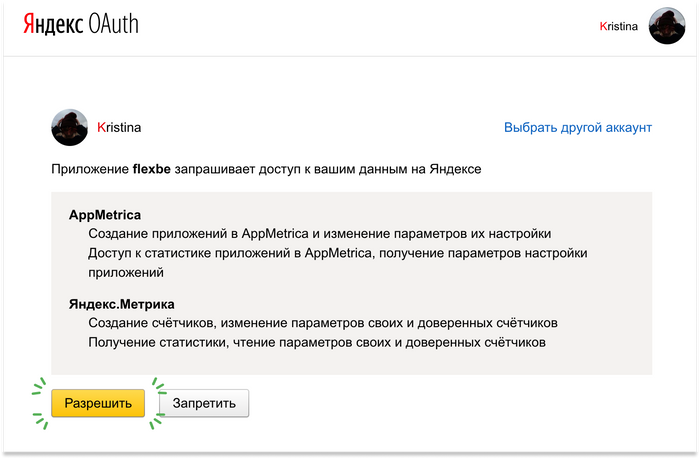Click the line Создание приложений в AppMetrica
The width and height of the screenshot is (700, 459).
[320, 234]
